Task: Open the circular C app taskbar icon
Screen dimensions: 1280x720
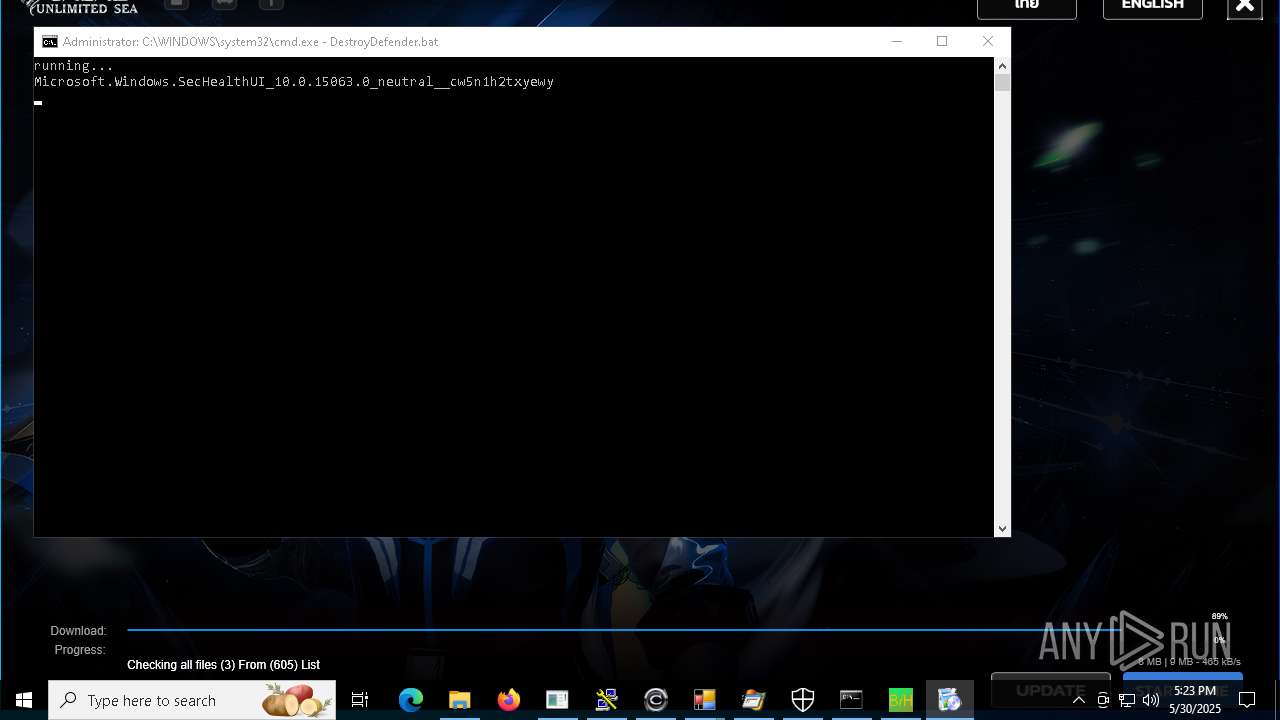Action: pos(656,700)
